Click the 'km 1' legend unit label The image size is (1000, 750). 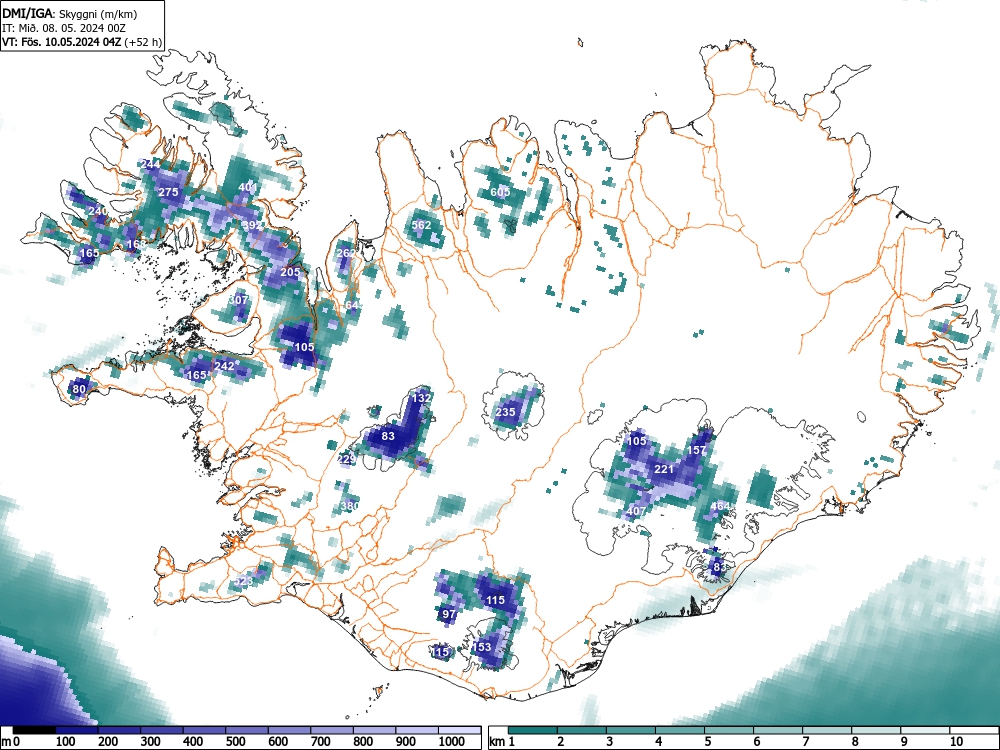(503, 742)
